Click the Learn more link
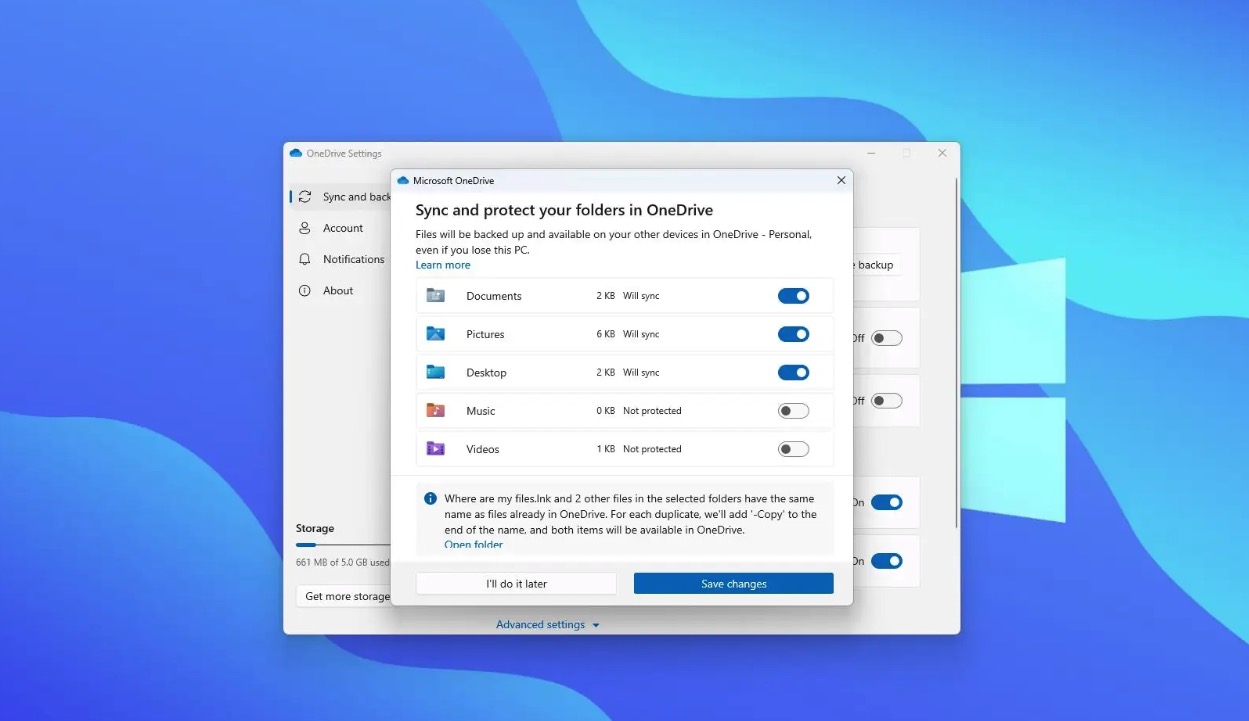 coord(443,265)
